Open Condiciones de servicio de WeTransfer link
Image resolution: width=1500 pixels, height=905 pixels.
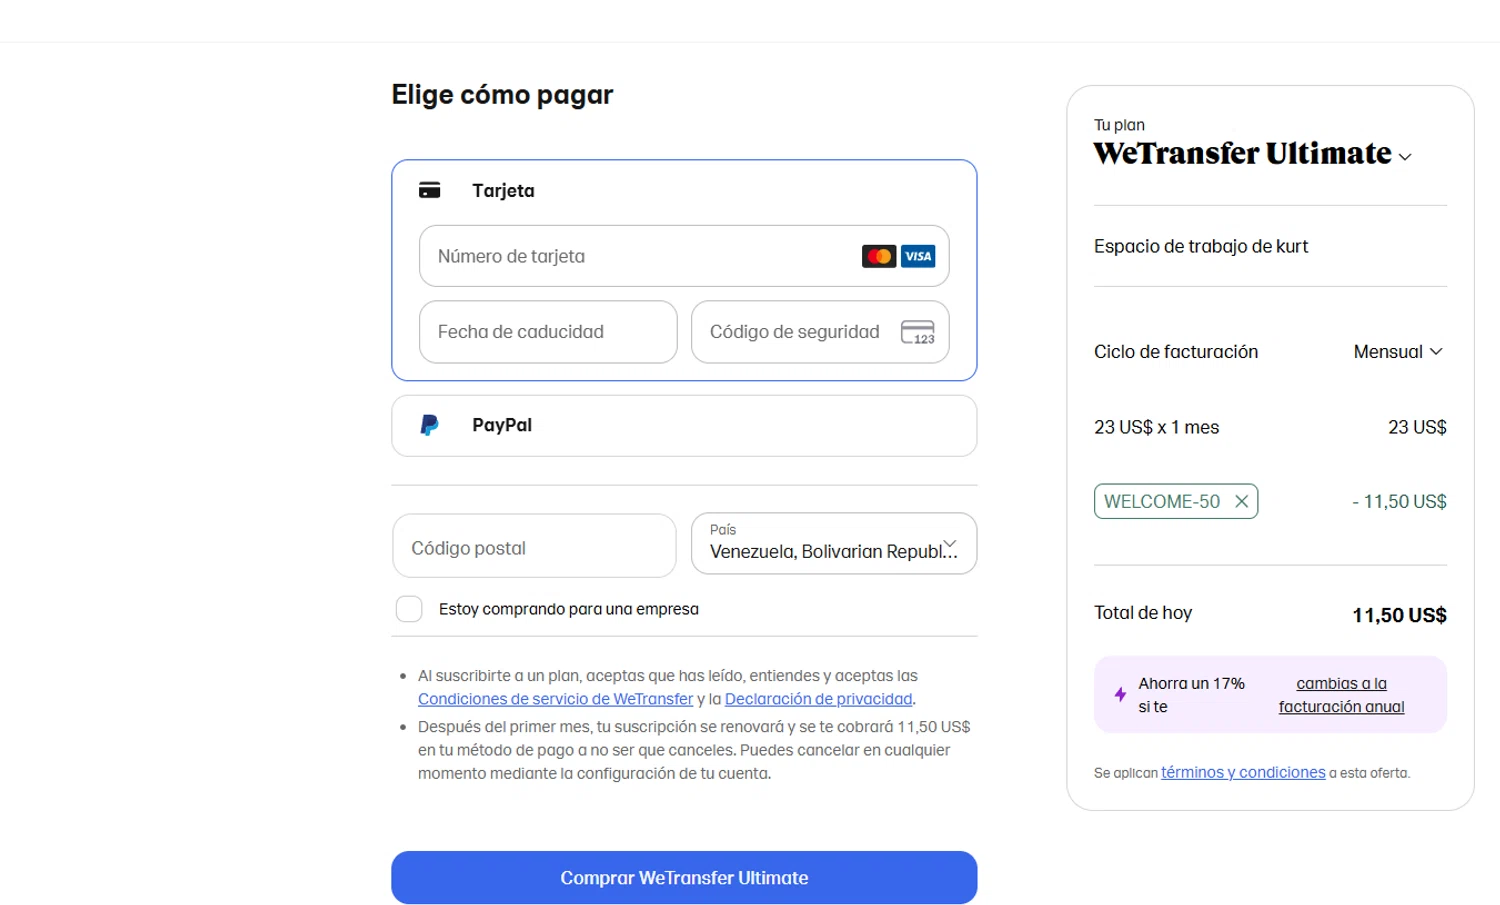tap(555, 699)
